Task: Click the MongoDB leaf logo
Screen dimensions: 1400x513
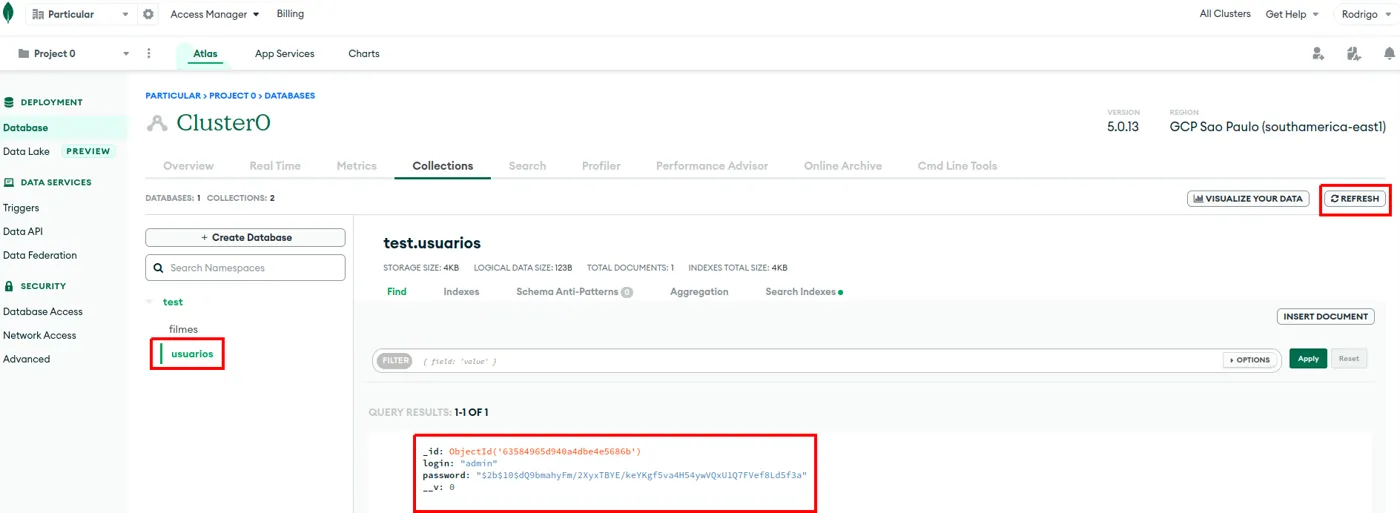Action: click(x=8, y=14)
